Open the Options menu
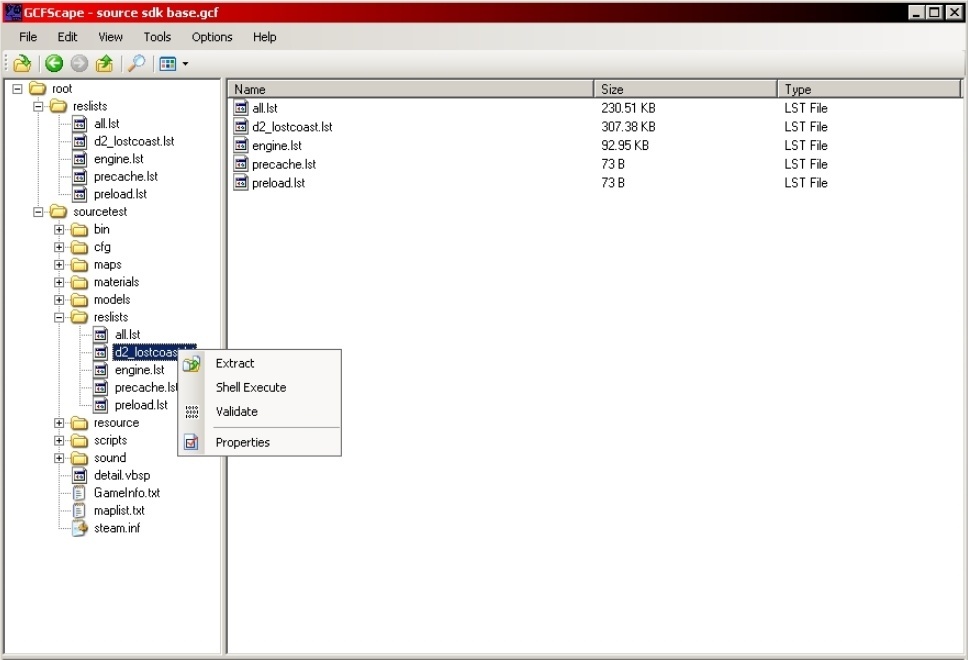The width and height of the screenshot is (968, 660). tap(212, 37)
